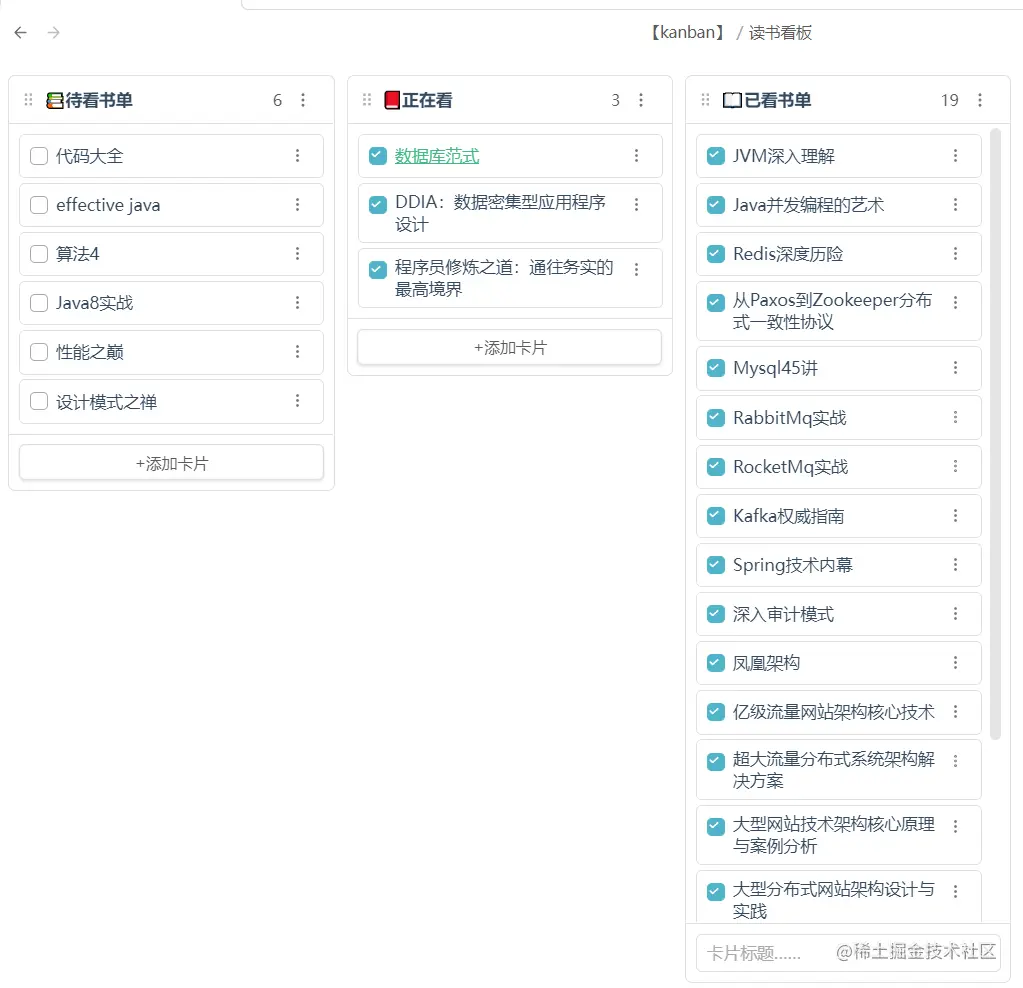Image resolution: width=1023 pixels, height=988 pixels.
Task: Open options for card effective java
Action: [298, 205]
